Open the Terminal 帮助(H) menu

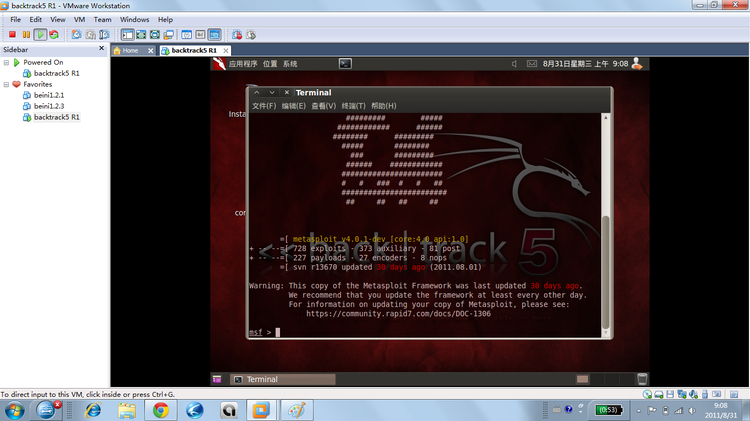(384, 106)
